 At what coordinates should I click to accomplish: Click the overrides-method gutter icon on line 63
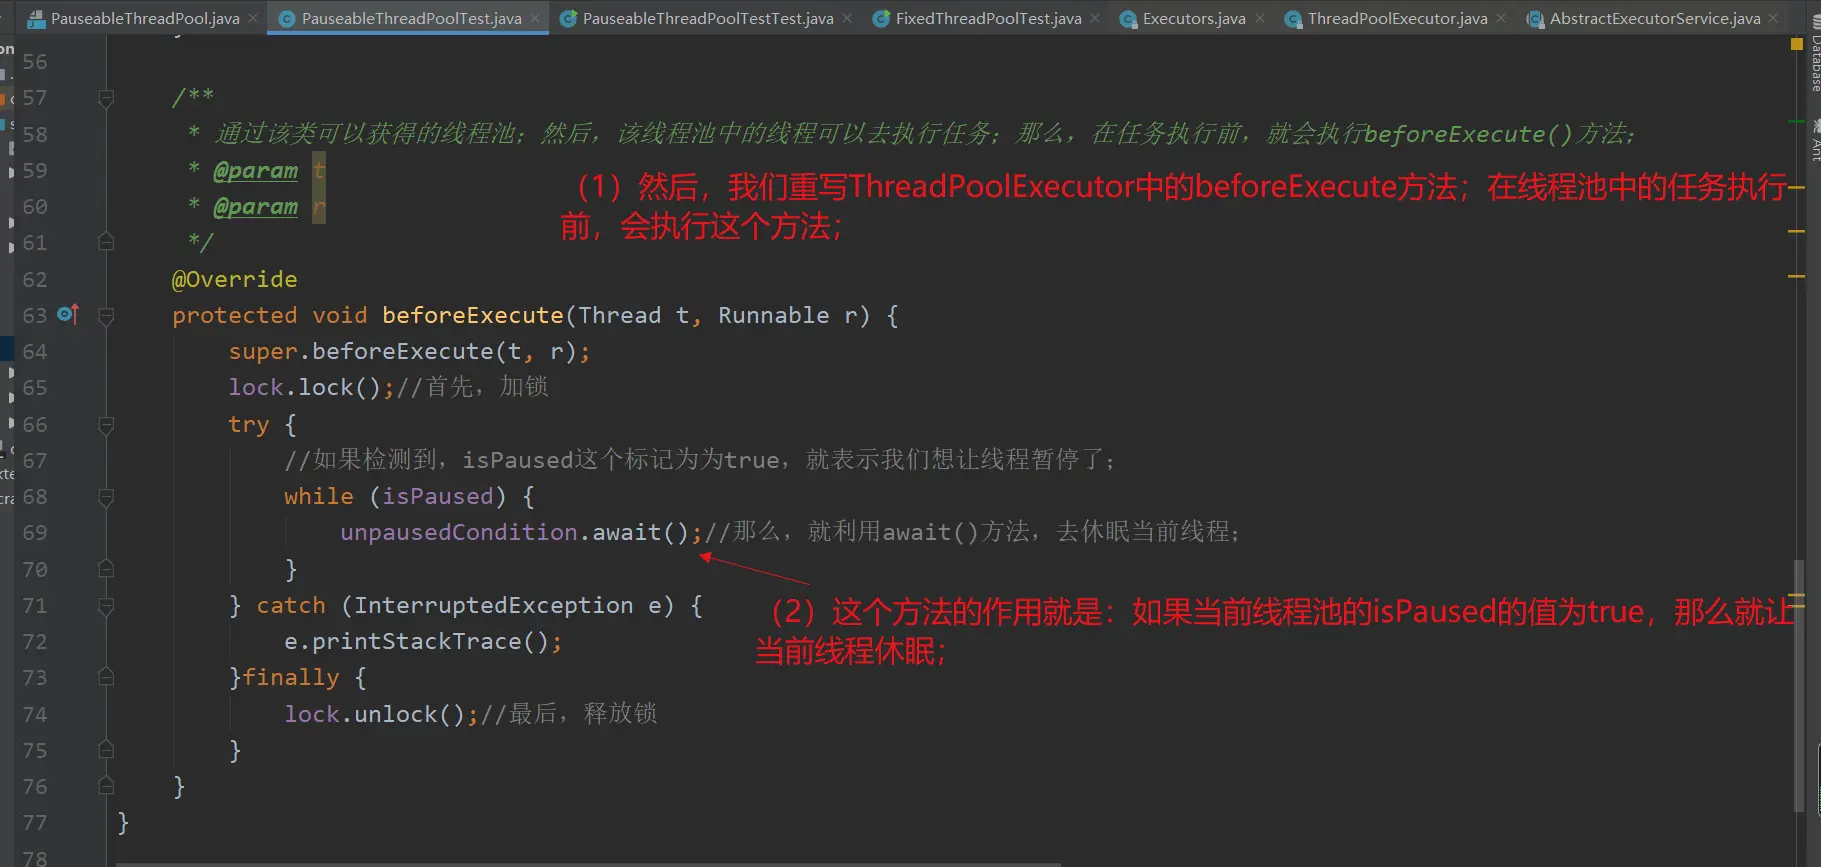point(67,315)
